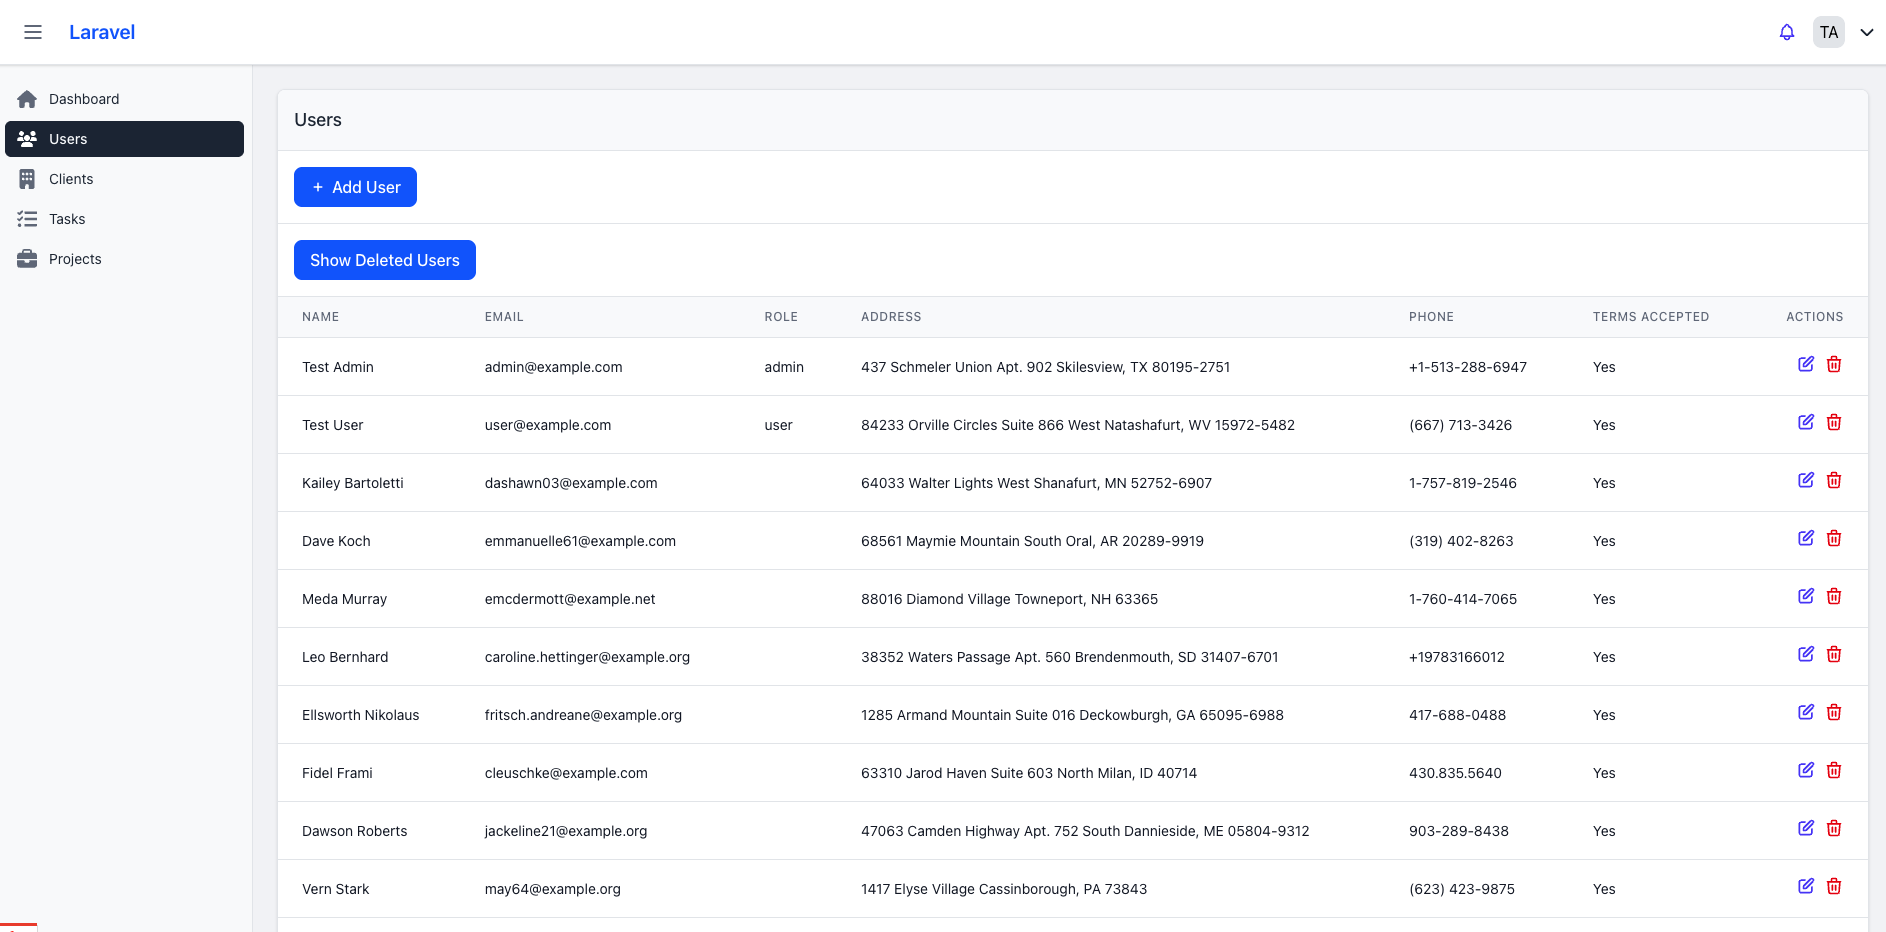Image resolution: width=1886 pixels, height=932 pixels.
Task: Navigate to Projects in sidebar
Action: (75, 259)
